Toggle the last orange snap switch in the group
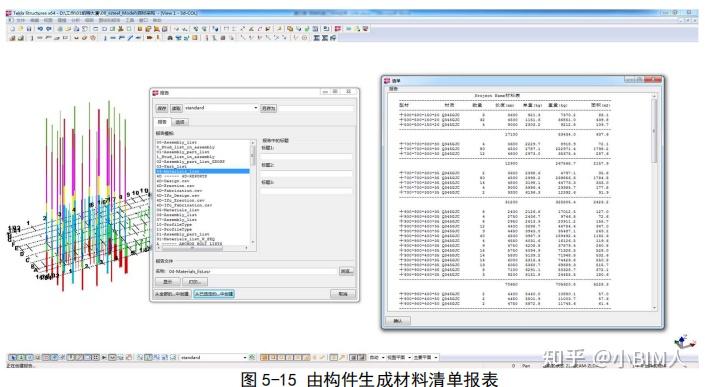705x387 pixels. tap(307, 357)
